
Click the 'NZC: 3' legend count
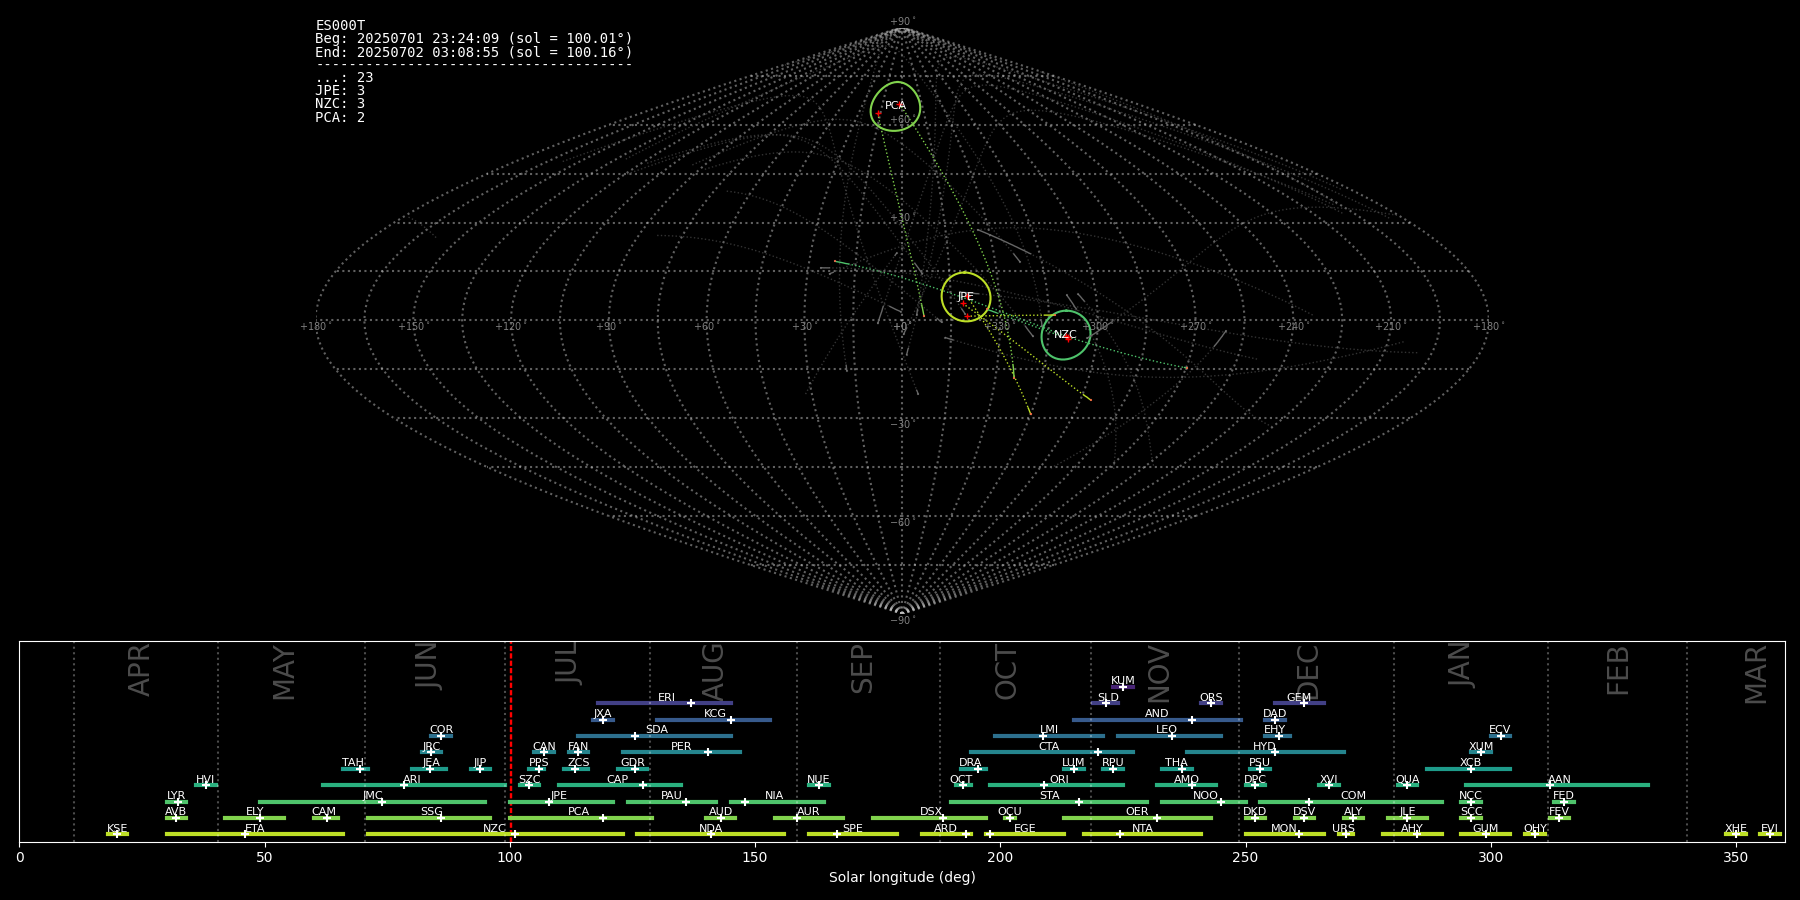click(x=340, y=104)
